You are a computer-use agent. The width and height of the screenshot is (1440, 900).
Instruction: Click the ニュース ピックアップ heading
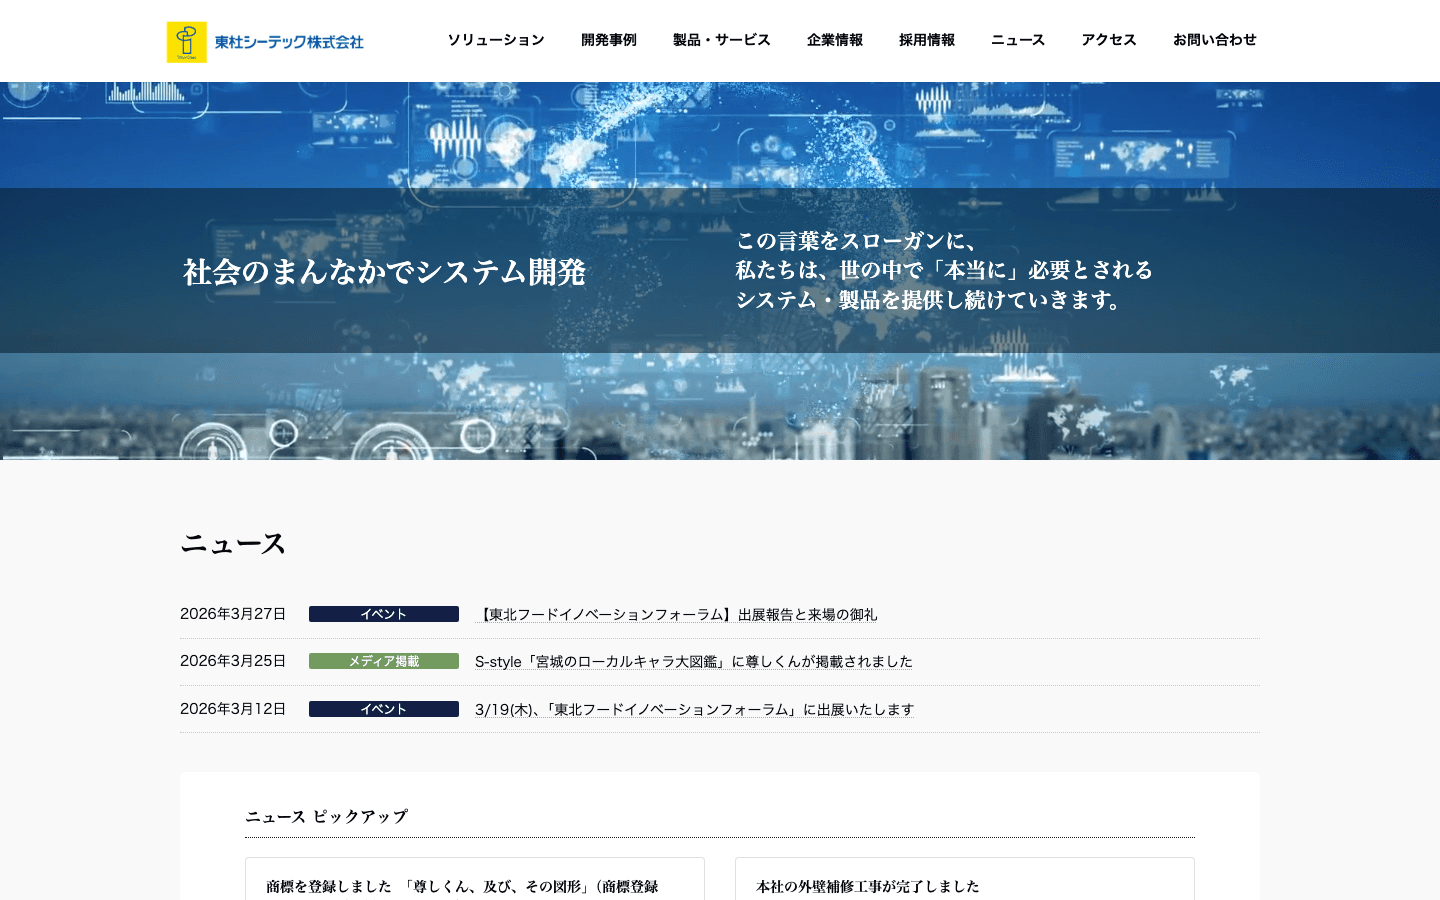[x=327, y=817]
